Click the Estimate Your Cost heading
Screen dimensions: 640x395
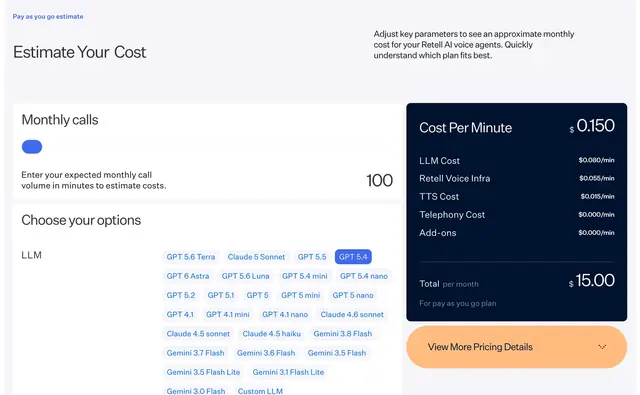(80, 52)
